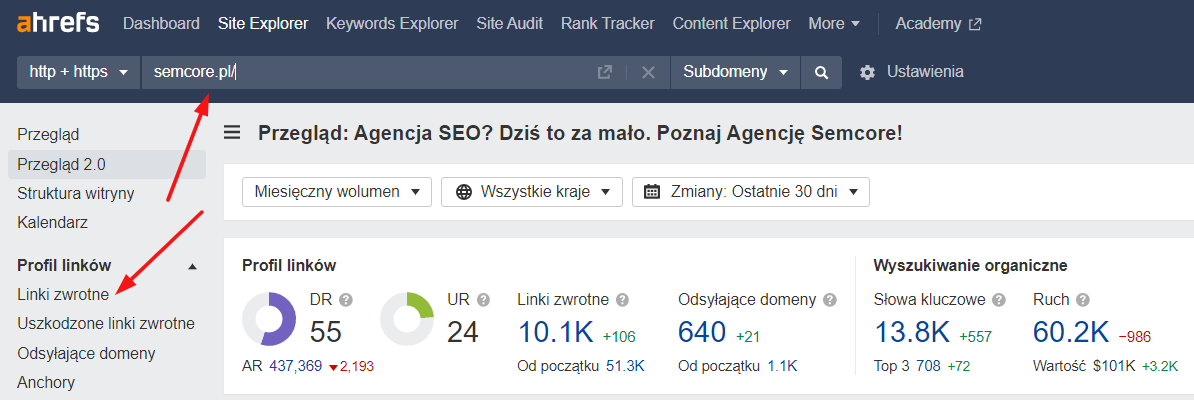Image resolution: width=1194 pixels, height=400 pixels.
Task: Click the 10.1K backlinks value
Action: (555, 333)
